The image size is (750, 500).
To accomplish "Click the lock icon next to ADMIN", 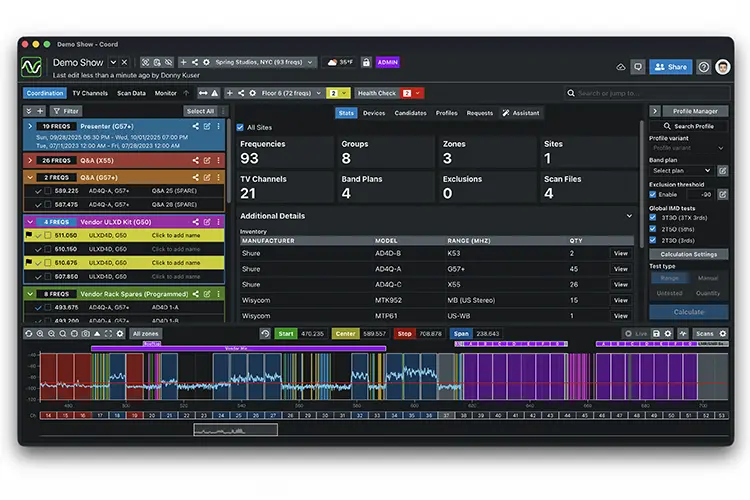I will coord(366,62).
